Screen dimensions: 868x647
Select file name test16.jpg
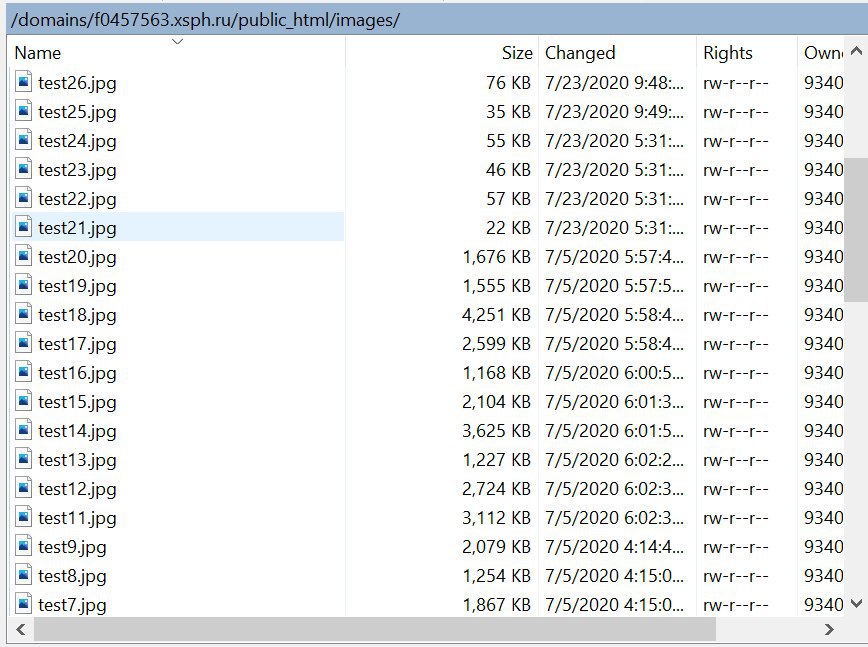point(78,372)
